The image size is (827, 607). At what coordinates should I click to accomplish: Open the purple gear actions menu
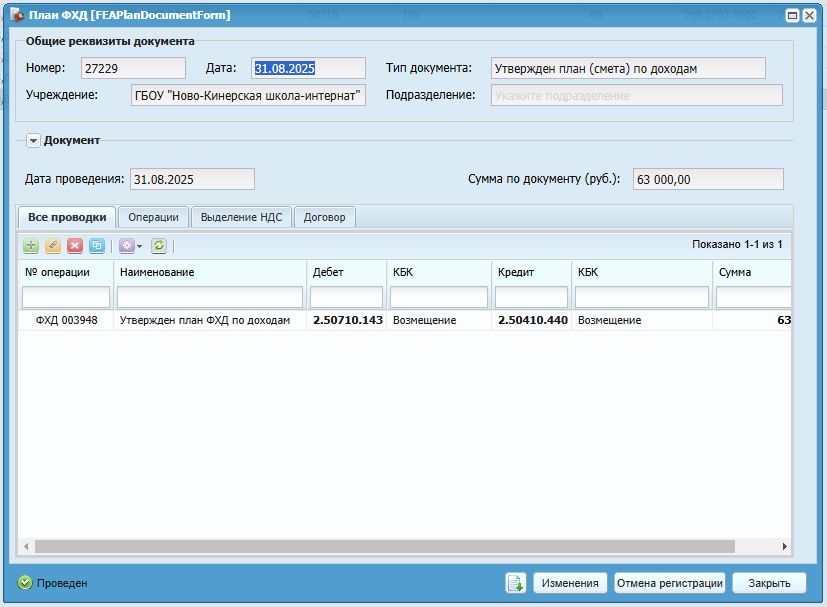click(130, 245)
